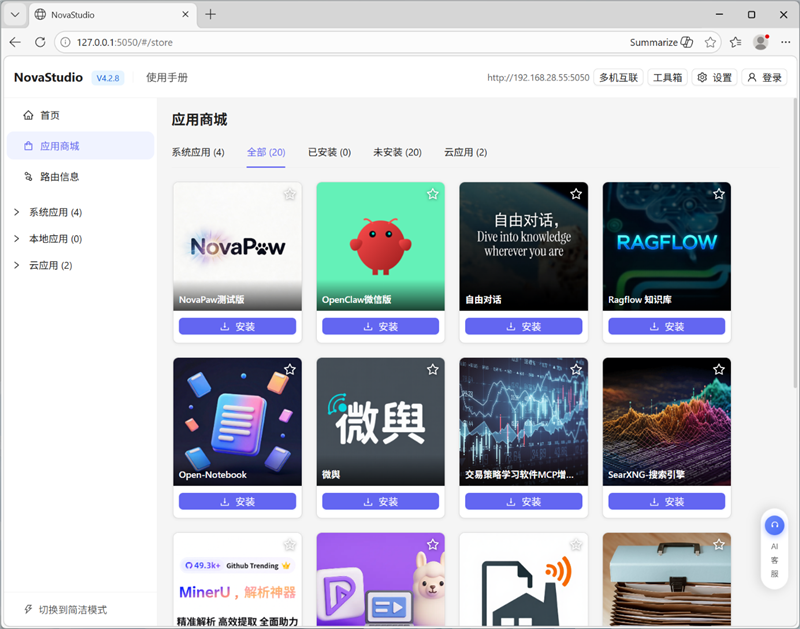Favorite the NovaPaw测试版 card star

tap(290, 194)
